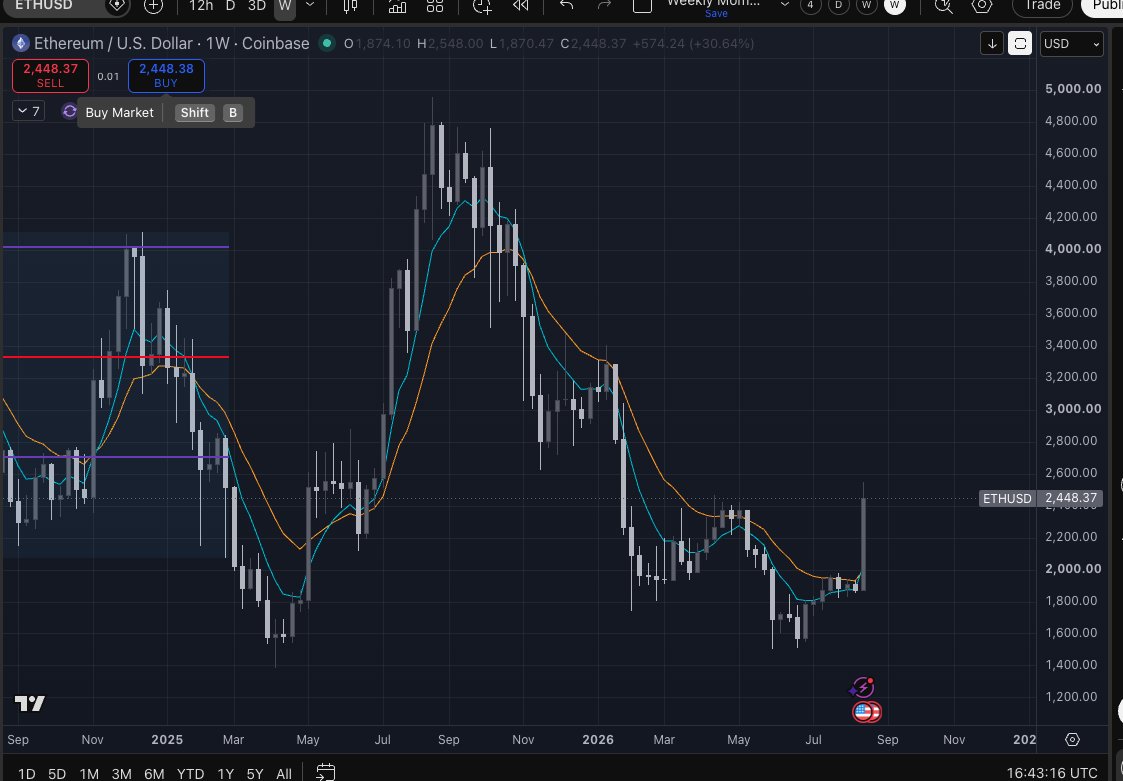This screenshot has height=781, width=1123.
Task: Switch to the 1Y date range
Action: click(x=226, y=774)
